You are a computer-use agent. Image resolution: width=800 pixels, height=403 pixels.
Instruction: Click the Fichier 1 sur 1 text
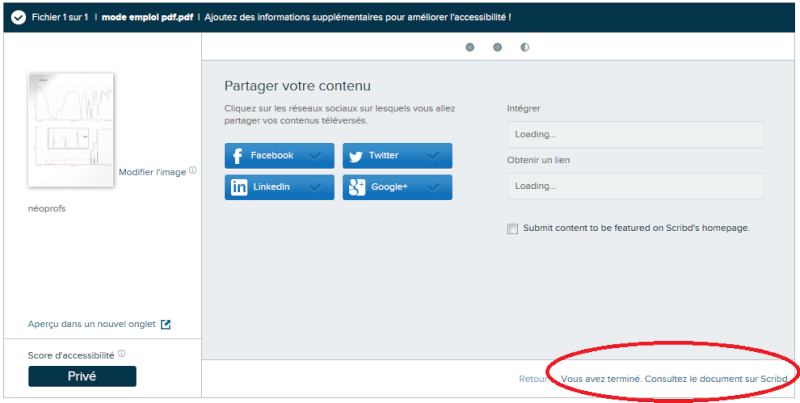point(60,17)
